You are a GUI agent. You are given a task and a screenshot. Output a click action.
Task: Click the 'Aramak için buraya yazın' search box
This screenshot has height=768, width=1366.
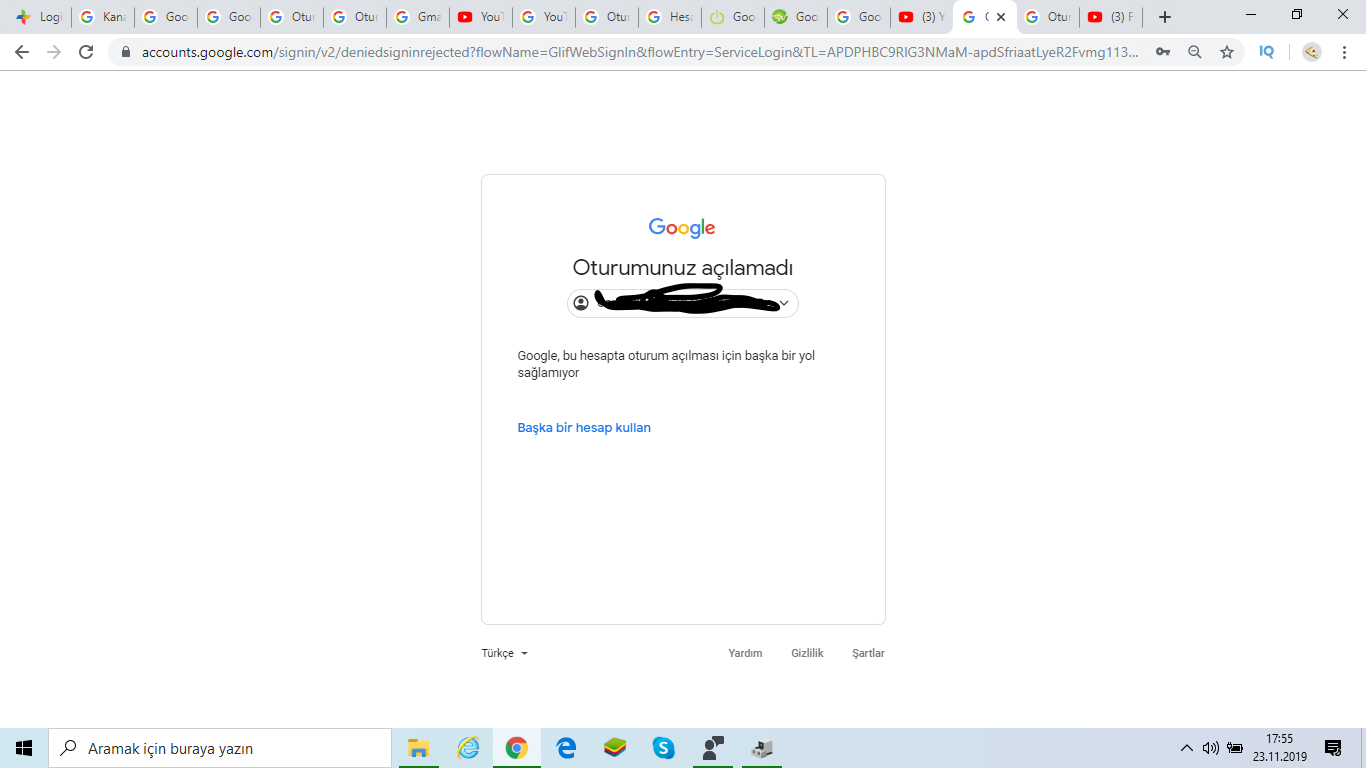[220, 748]
